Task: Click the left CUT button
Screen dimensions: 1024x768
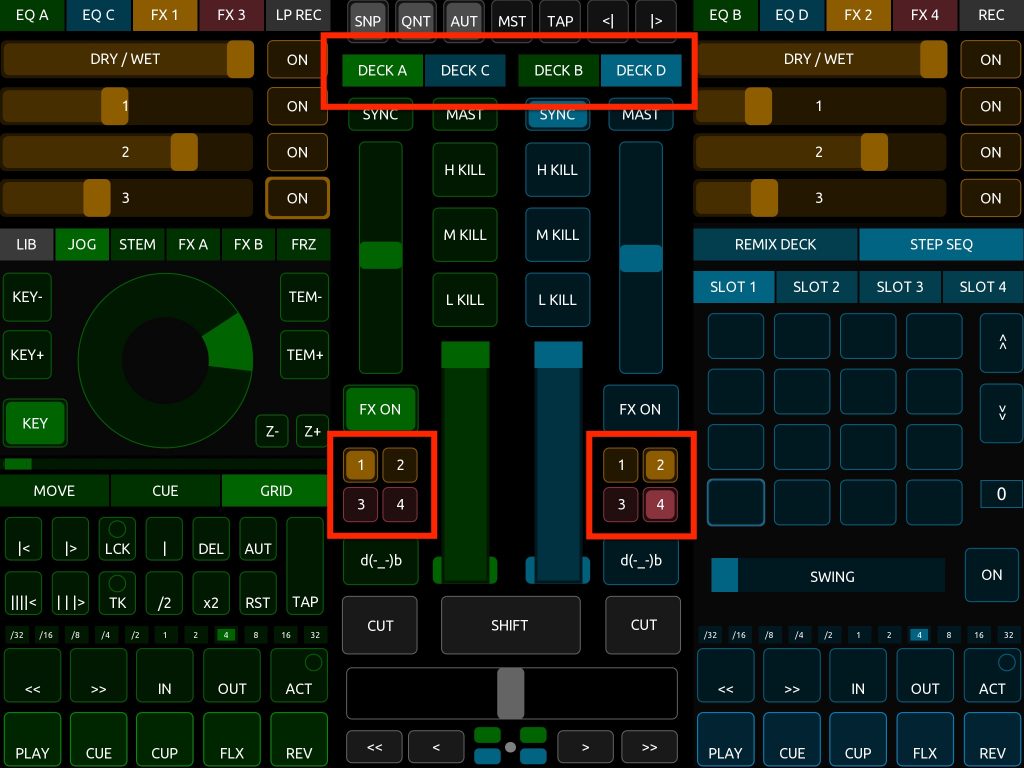Action: (380, 626)
